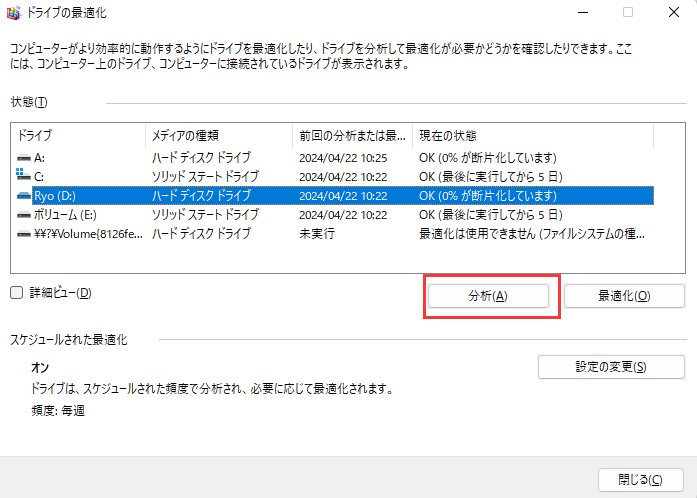
Task: Select ボリューム (E:) drive name
Action: pos(65,215)
